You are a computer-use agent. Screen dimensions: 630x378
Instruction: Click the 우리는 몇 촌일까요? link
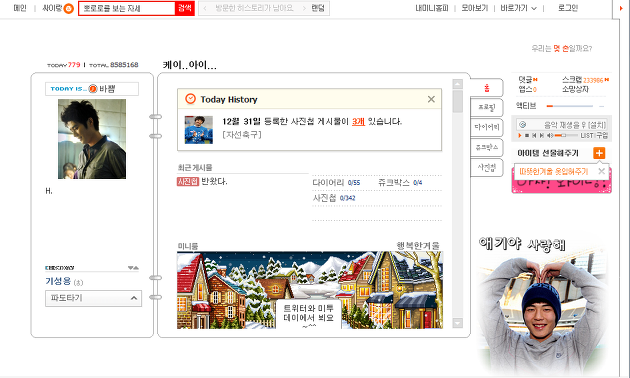pyautogui.click(x=561, y=48)
